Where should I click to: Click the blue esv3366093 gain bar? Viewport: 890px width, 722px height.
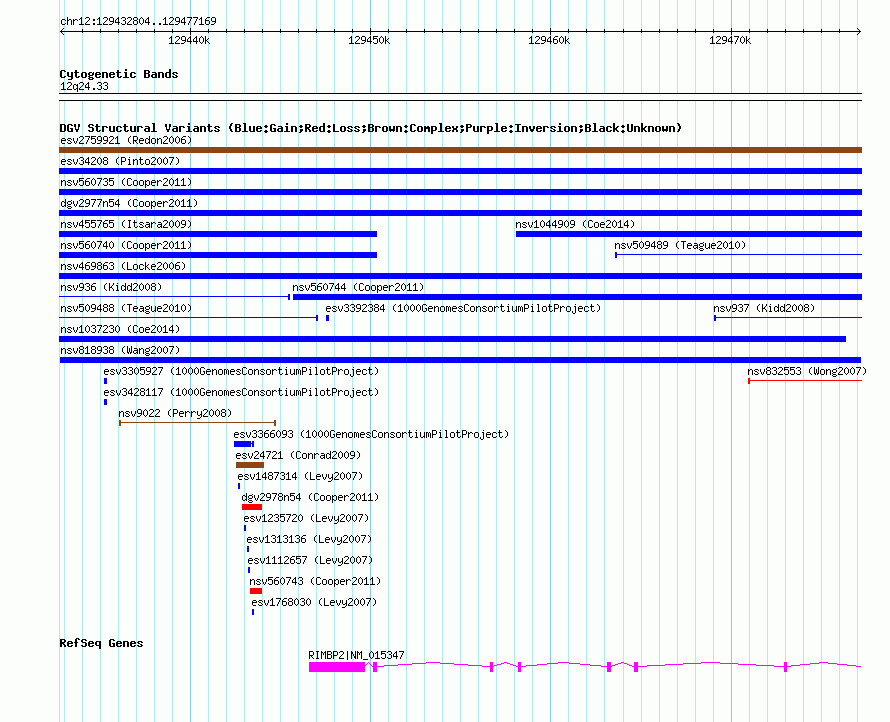click(x=244, y=444)
